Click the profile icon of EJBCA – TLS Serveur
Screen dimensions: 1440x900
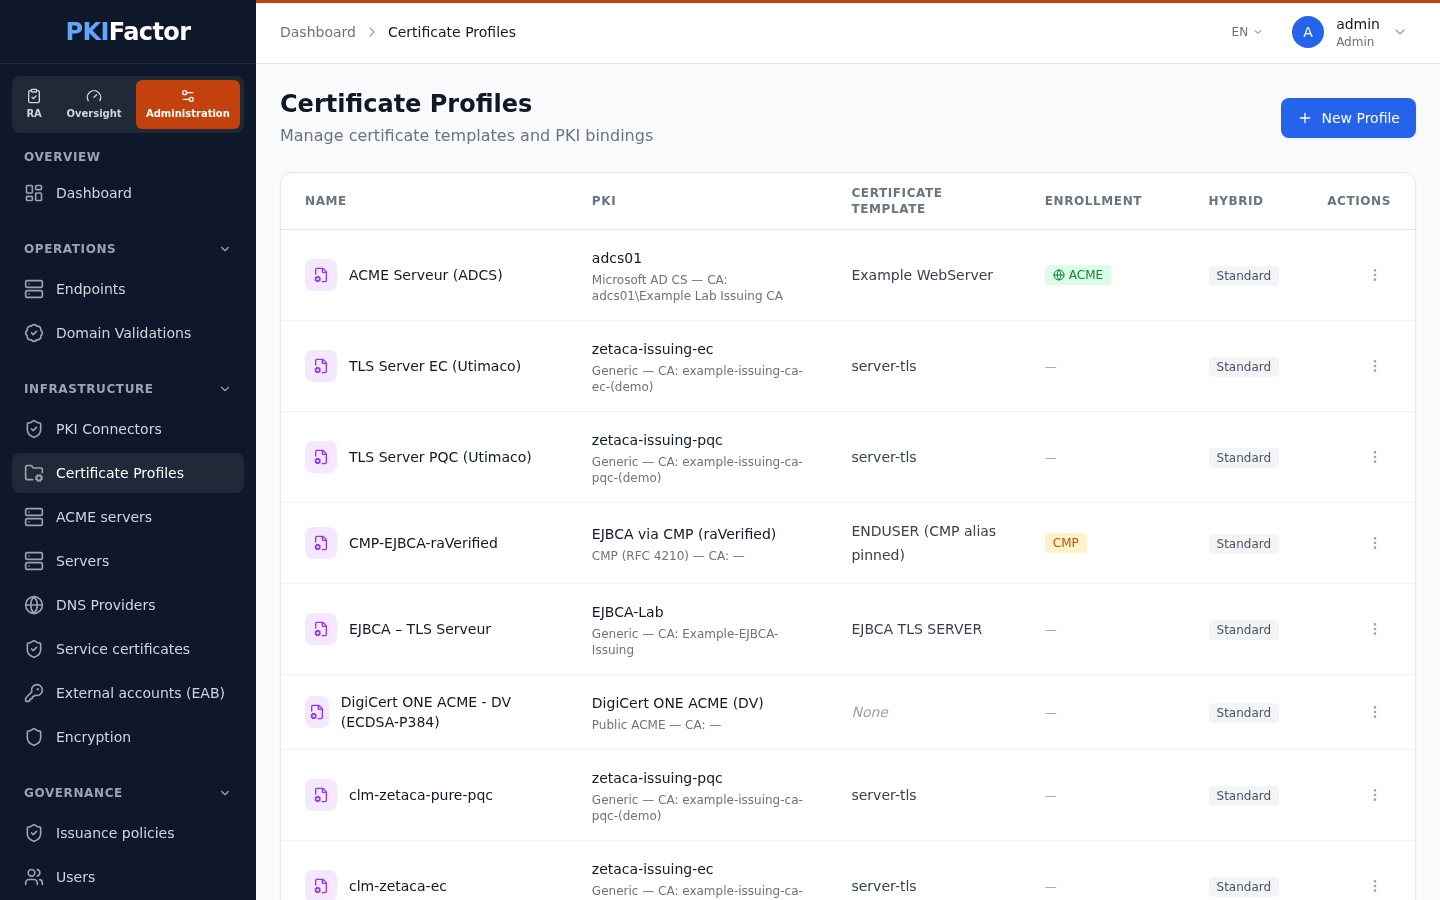coord(321,629)
